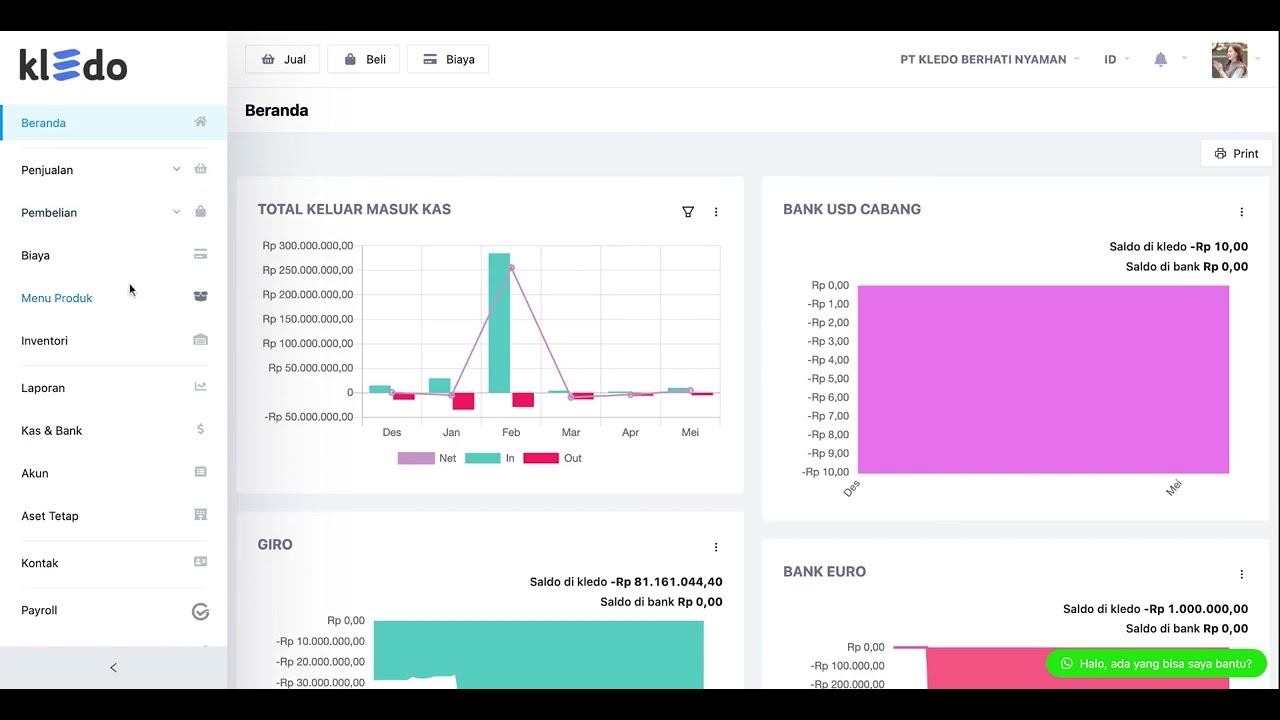The width and height of the screenshot is (1280, 720).
Task: Click the BANK USD CABANG title
Action: [852, 210]
